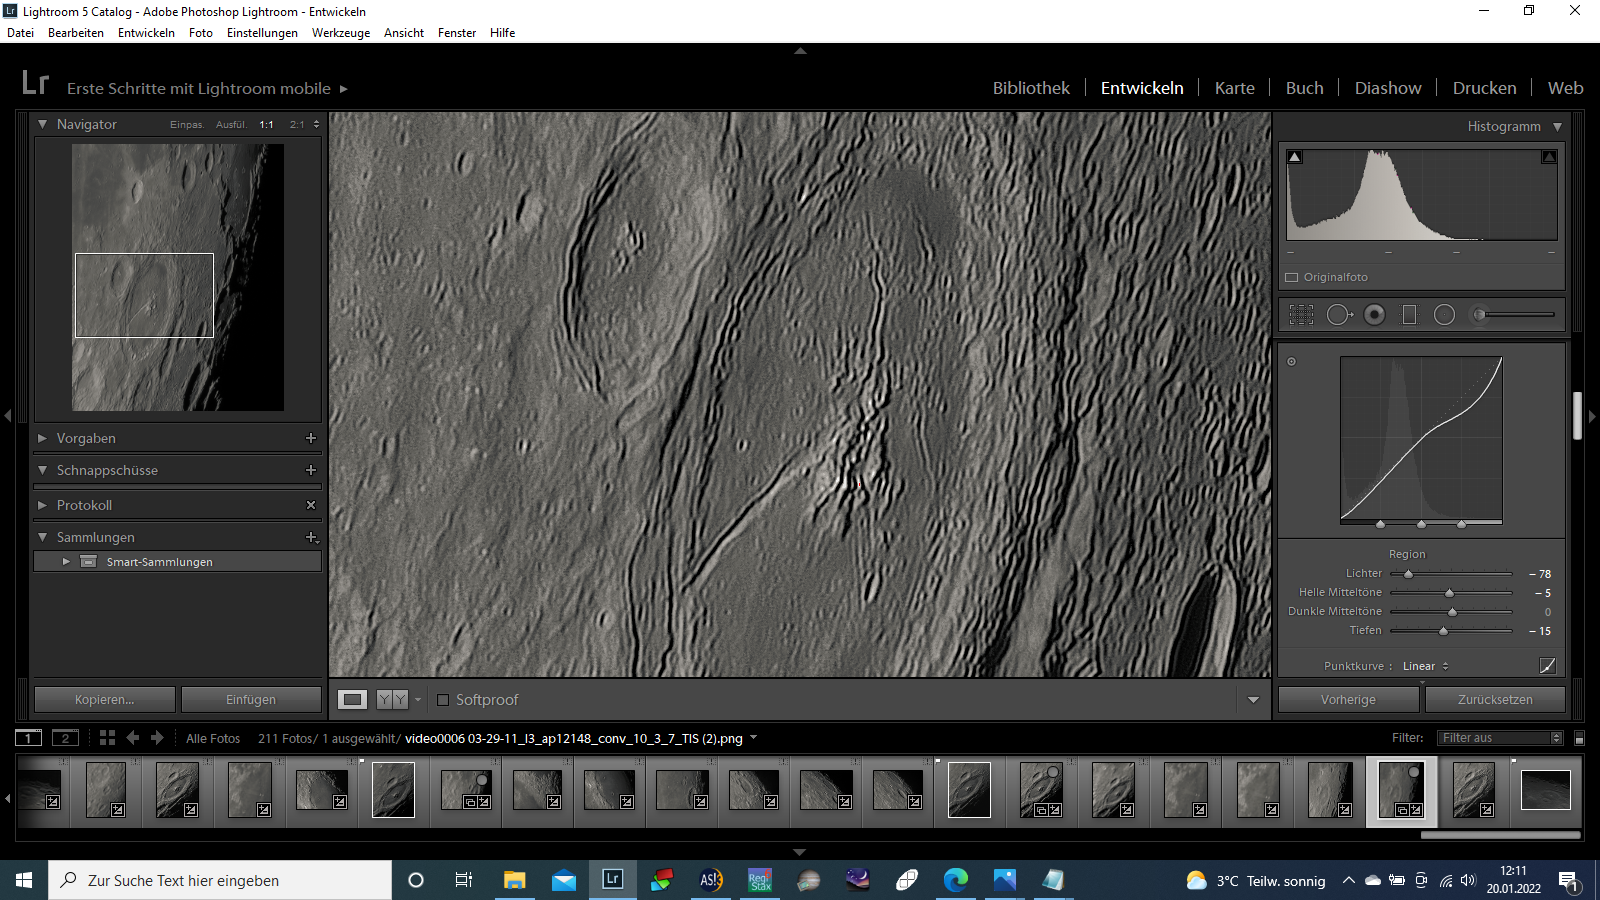Select the Red Eye Correction tool
This screenshot has width=1600, height=900.
pos(1375,315)
